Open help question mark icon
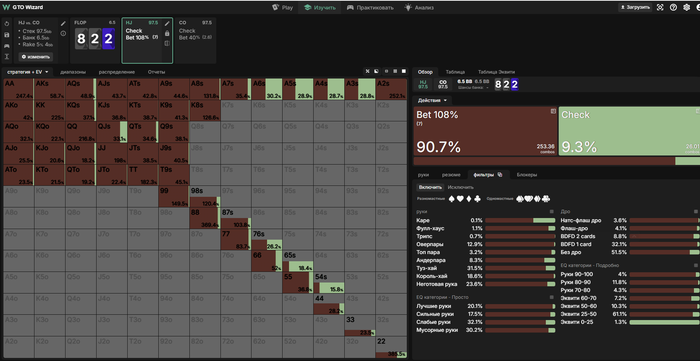700x361 pixels. 673,8
